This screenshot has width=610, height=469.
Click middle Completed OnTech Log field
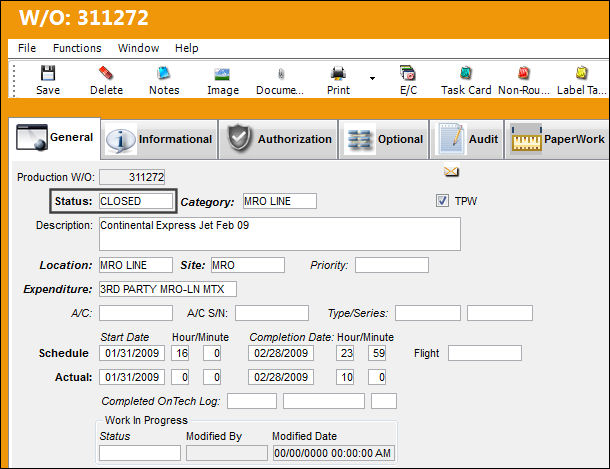coord(324,401)
